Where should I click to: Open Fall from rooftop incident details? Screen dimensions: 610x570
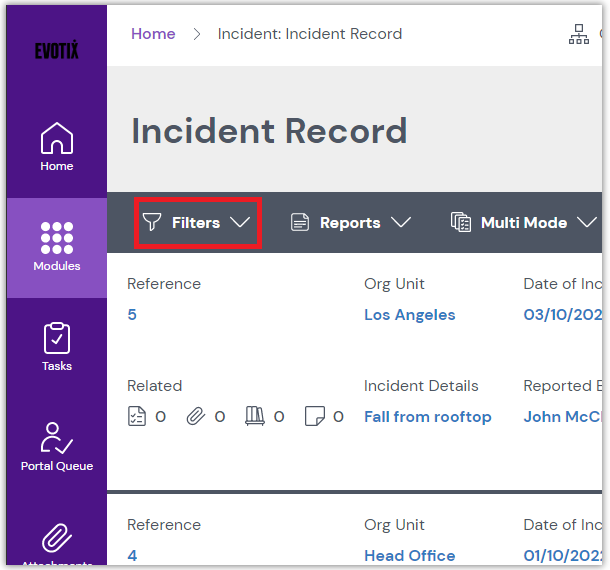[427, 417]
